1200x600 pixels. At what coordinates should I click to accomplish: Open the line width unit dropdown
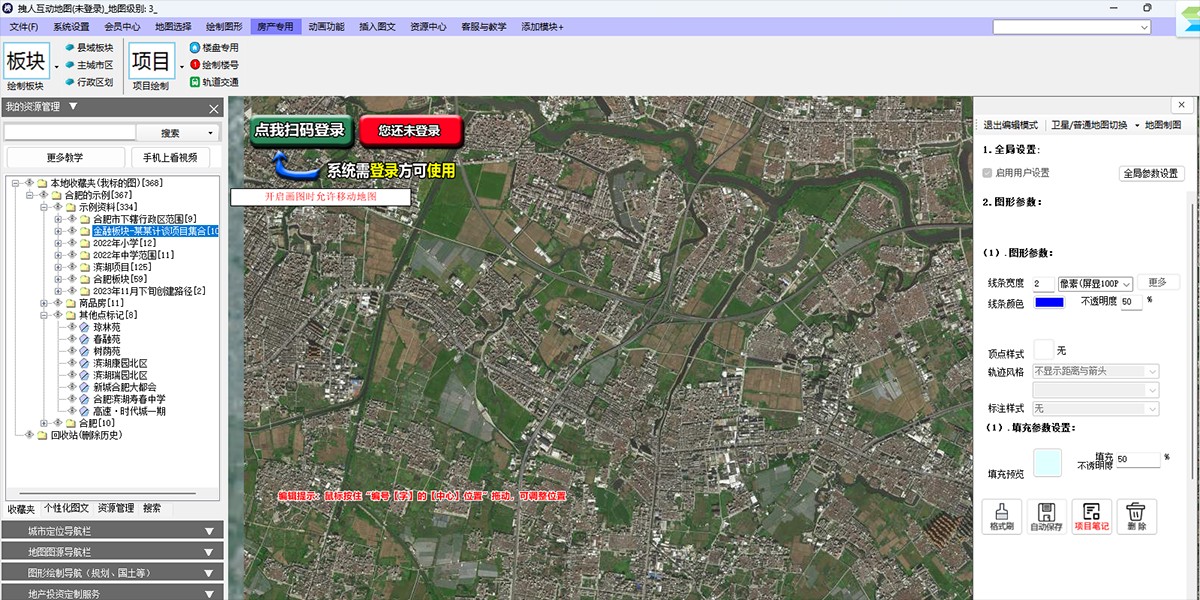click(1095, 284)
